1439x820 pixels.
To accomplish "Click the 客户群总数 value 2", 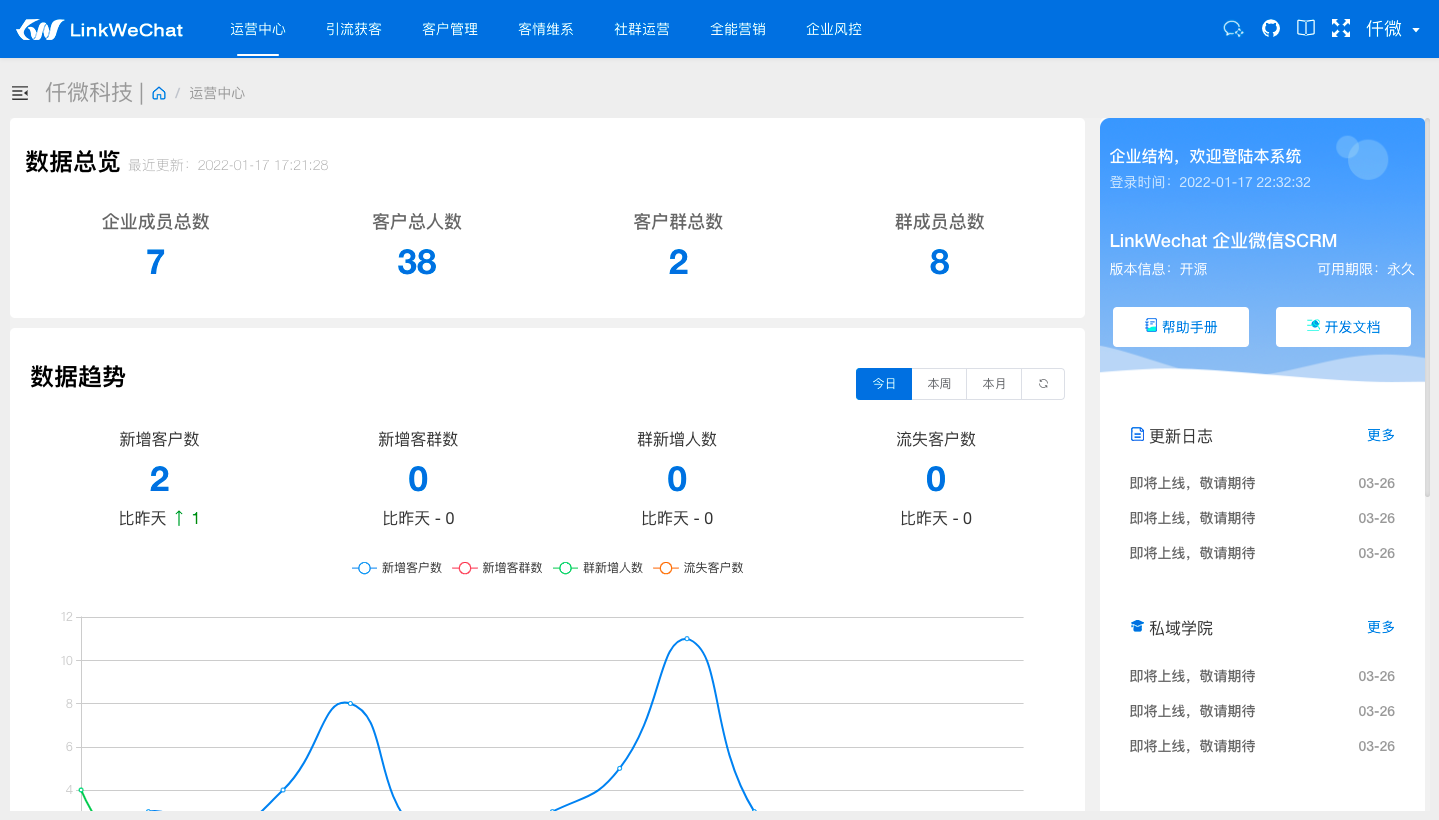I will (678, 262).
